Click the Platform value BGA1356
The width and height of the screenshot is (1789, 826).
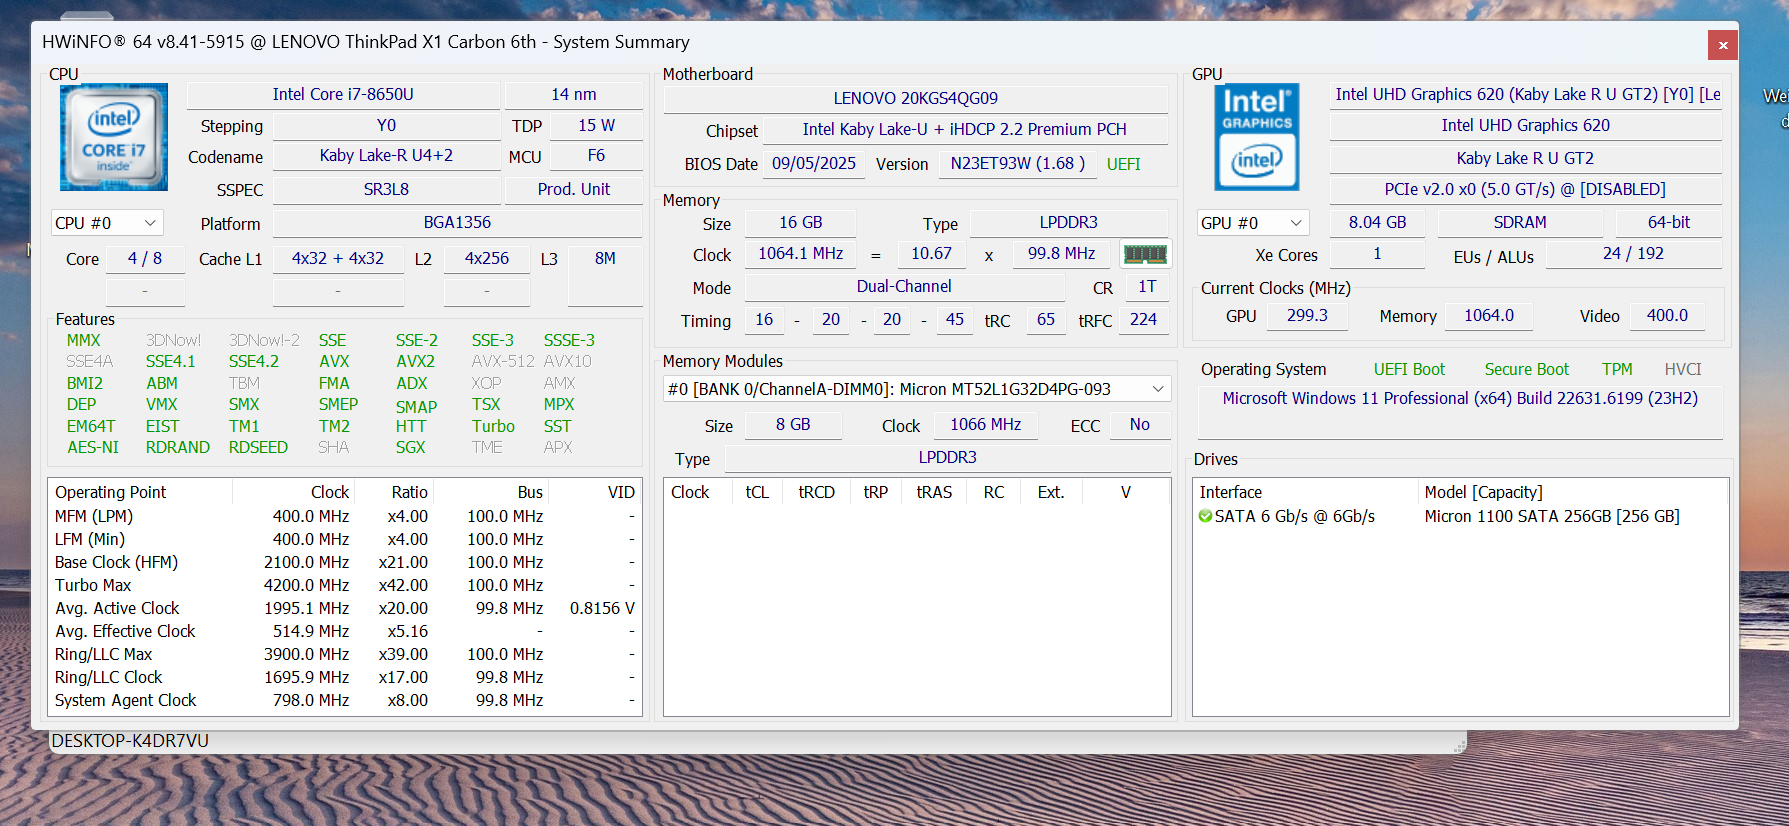[x=457, y=223]
